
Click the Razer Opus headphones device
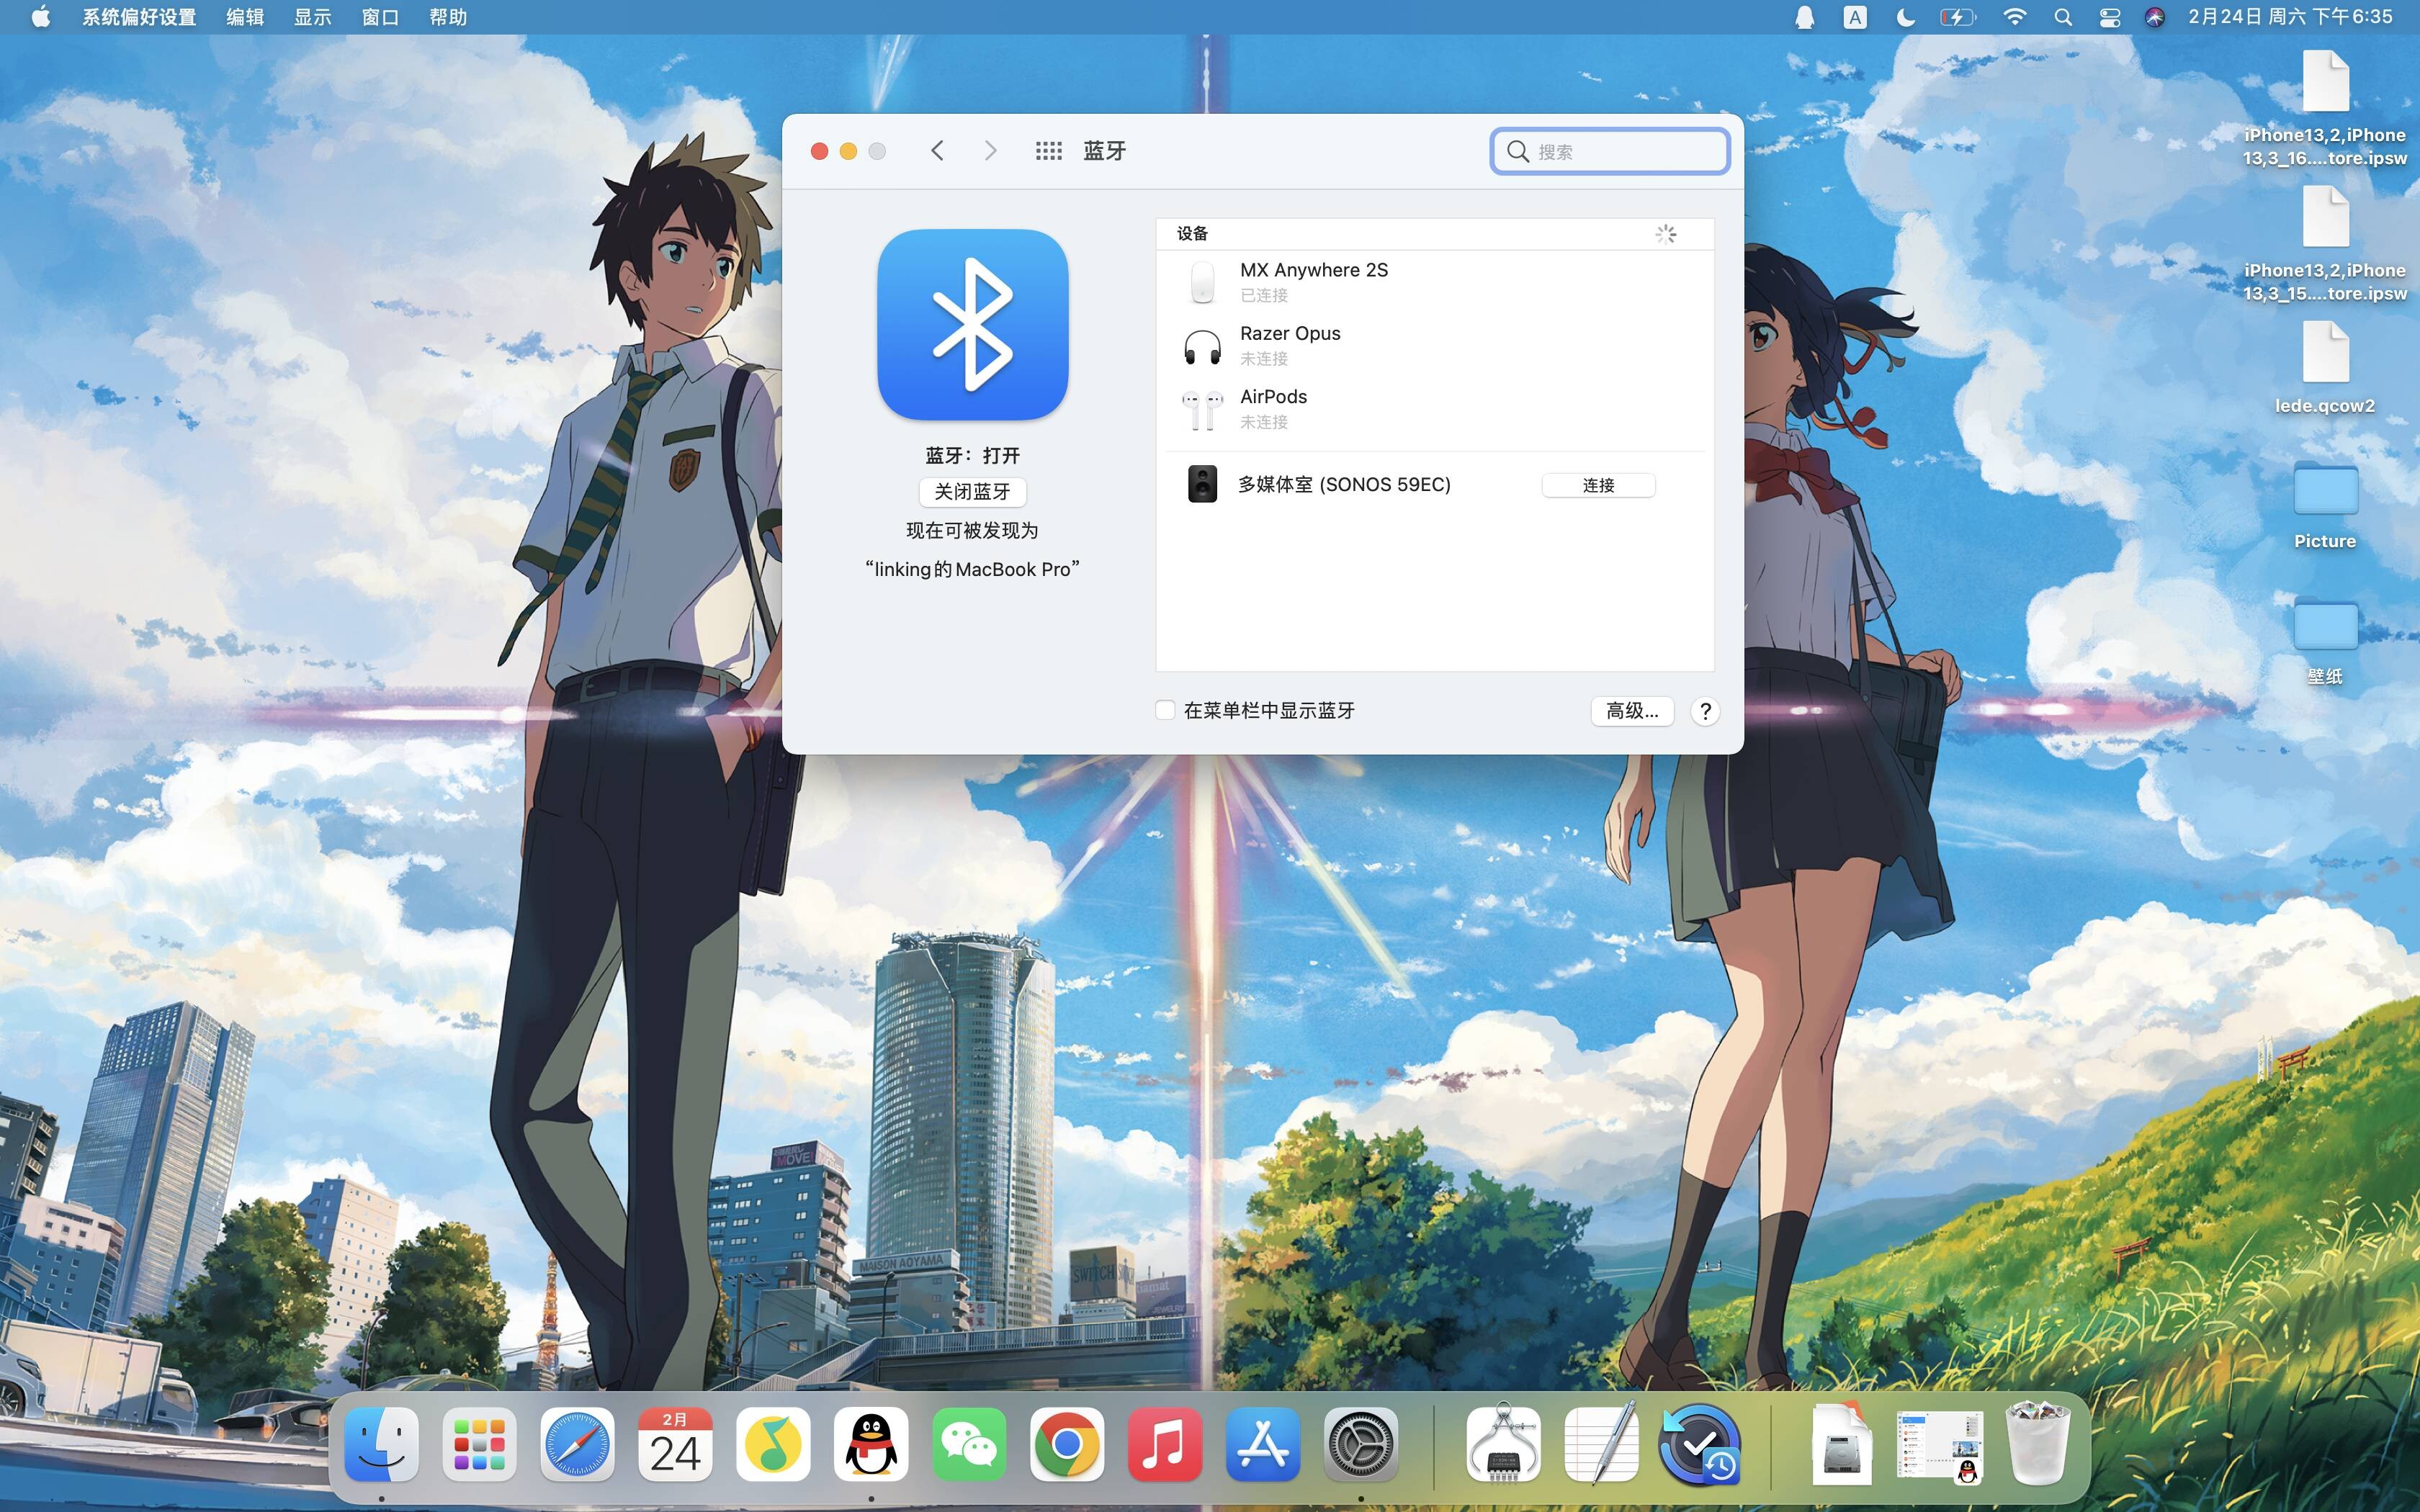tap(1289, 345)
